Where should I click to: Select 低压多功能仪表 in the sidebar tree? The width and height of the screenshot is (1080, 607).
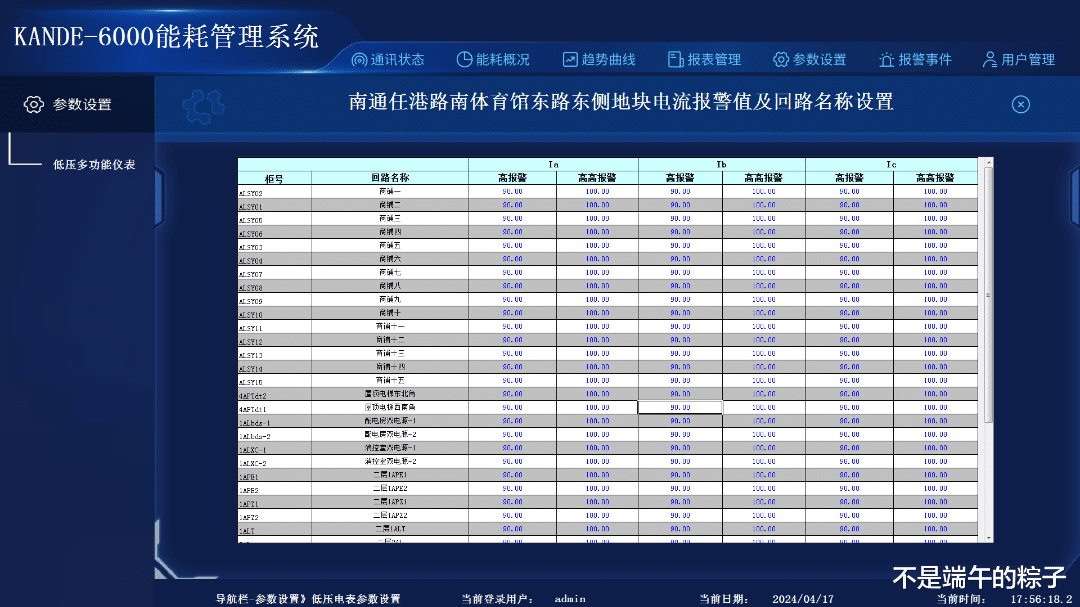(x=94, y=165)
